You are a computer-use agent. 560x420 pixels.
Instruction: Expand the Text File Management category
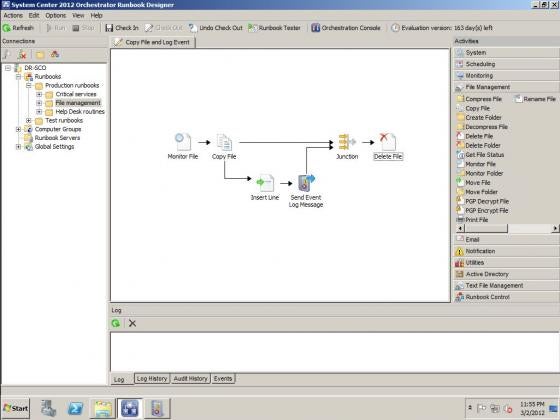coord(506,285)
